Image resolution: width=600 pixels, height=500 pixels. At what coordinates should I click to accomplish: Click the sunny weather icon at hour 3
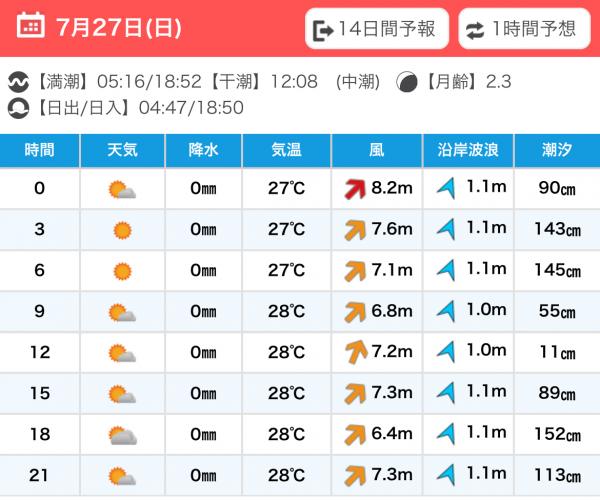click(x=122, y=230)
